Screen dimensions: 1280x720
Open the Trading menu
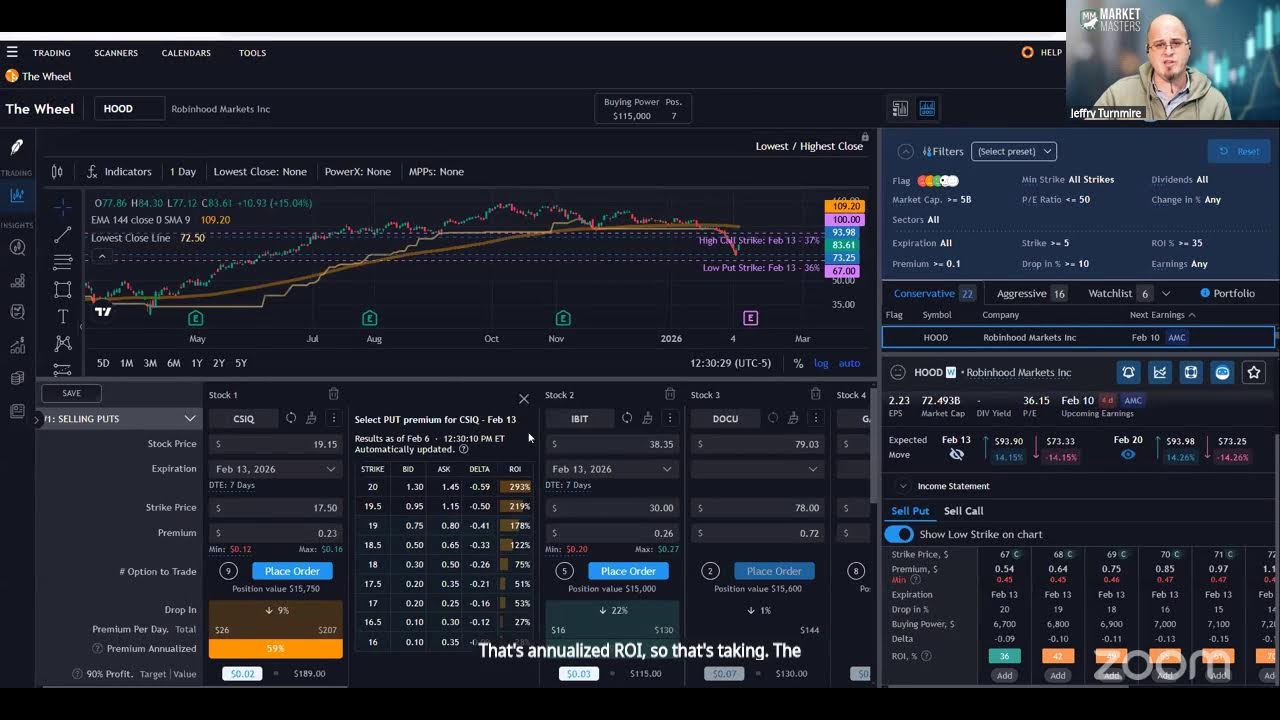51,53
